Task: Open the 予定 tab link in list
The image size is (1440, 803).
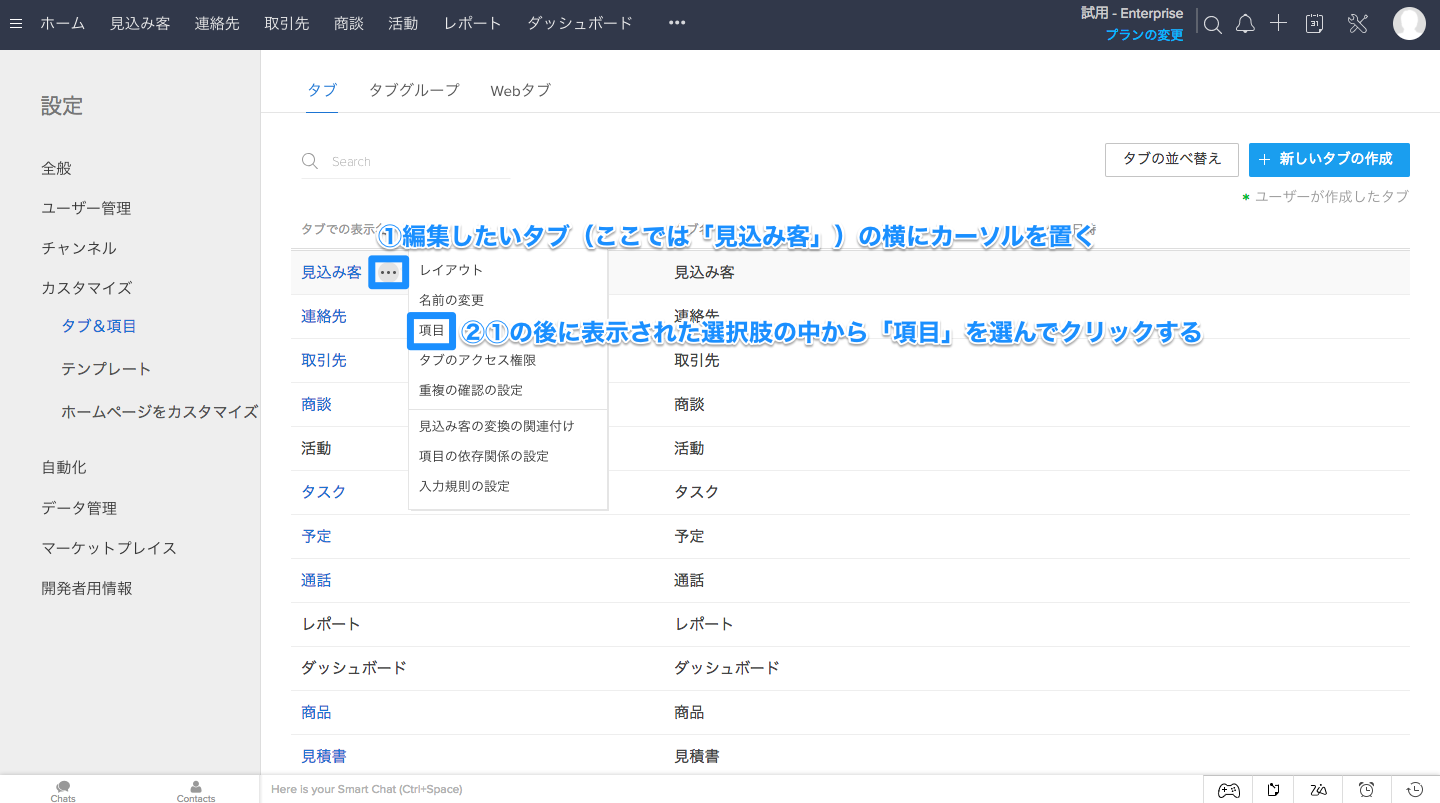Action: pyautogui.click(x=316, y=536)
